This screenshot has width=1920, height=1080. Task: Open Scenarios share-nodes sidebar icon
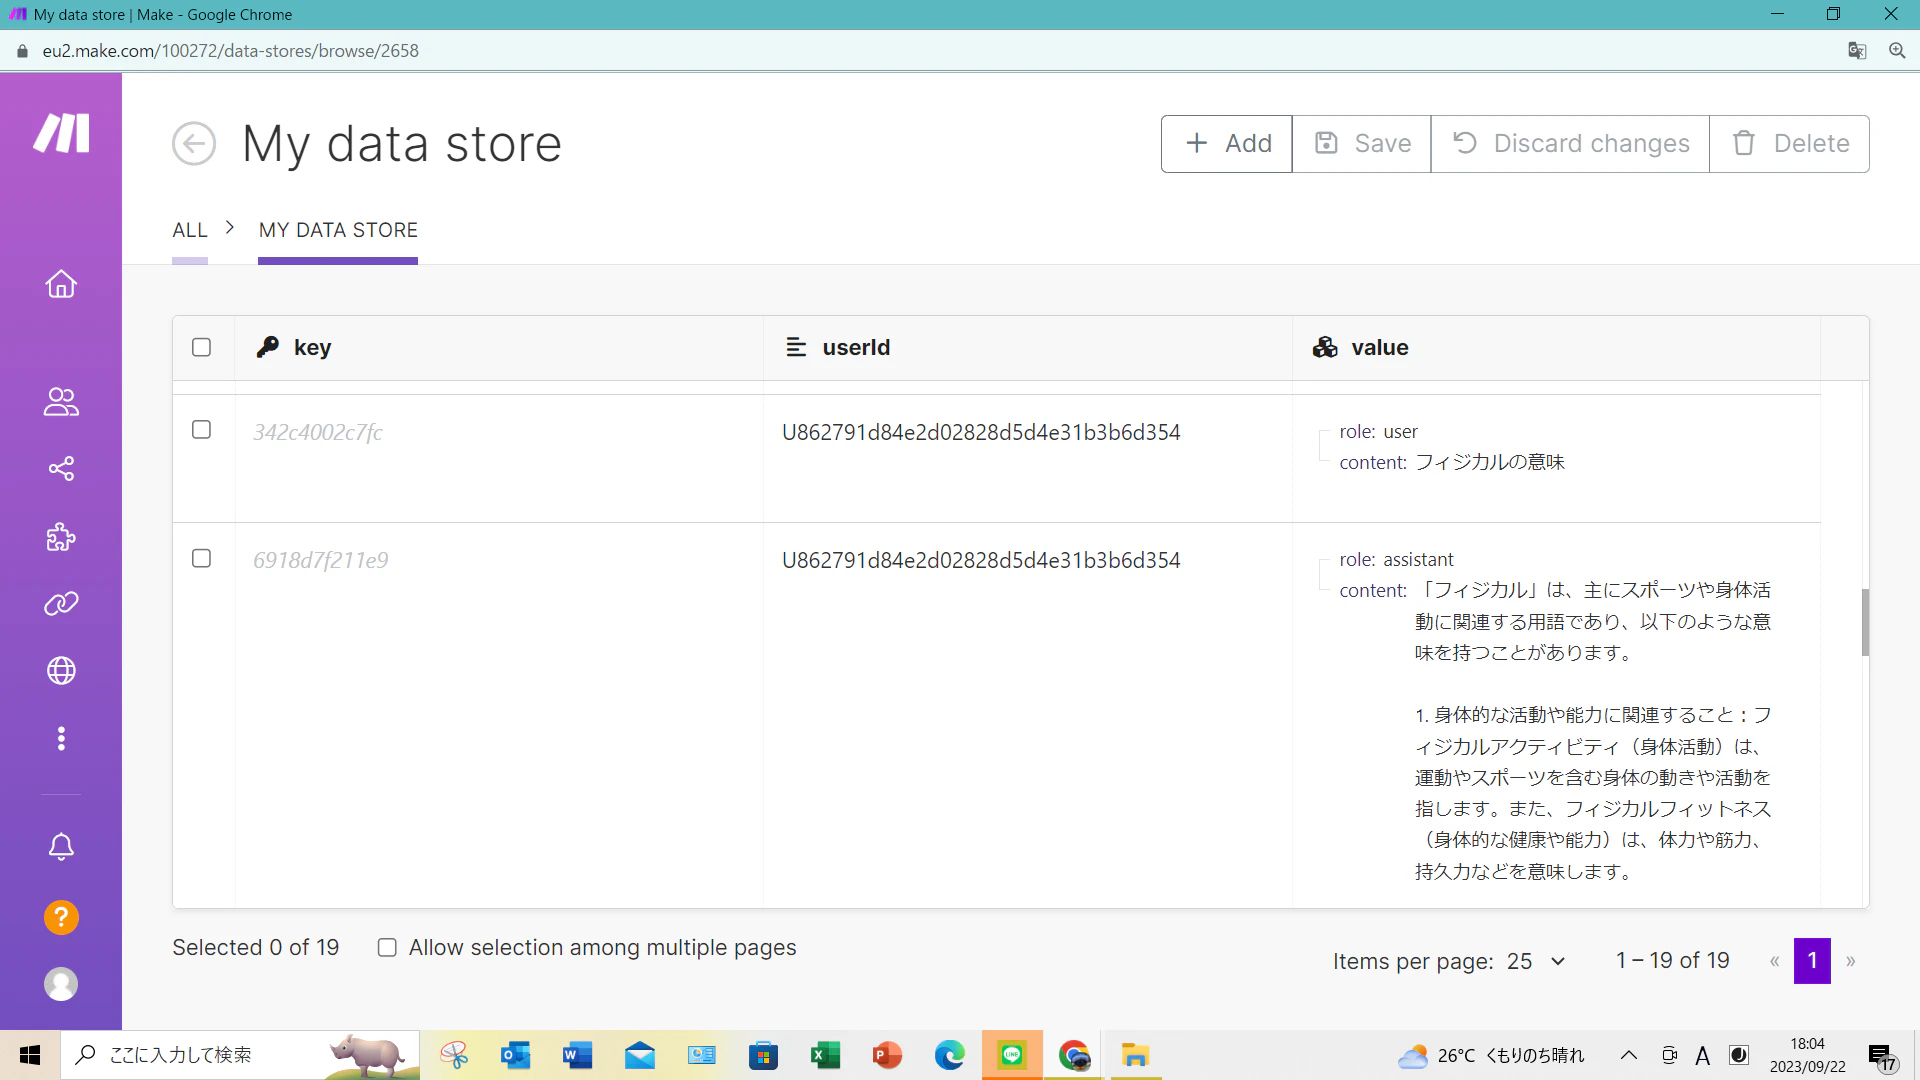coord(61,468)
